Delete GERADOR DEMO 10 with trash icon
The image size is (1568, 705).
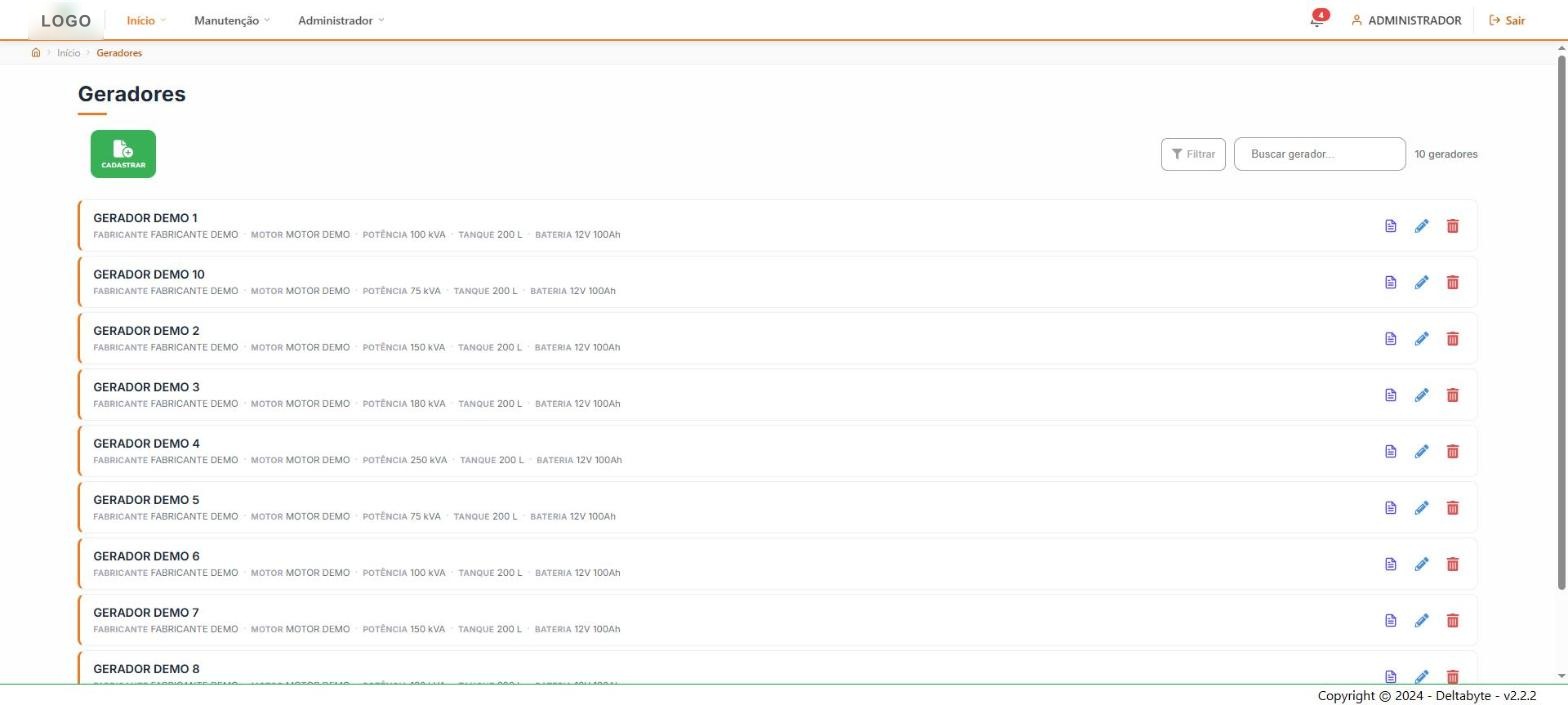point(1453,282)
